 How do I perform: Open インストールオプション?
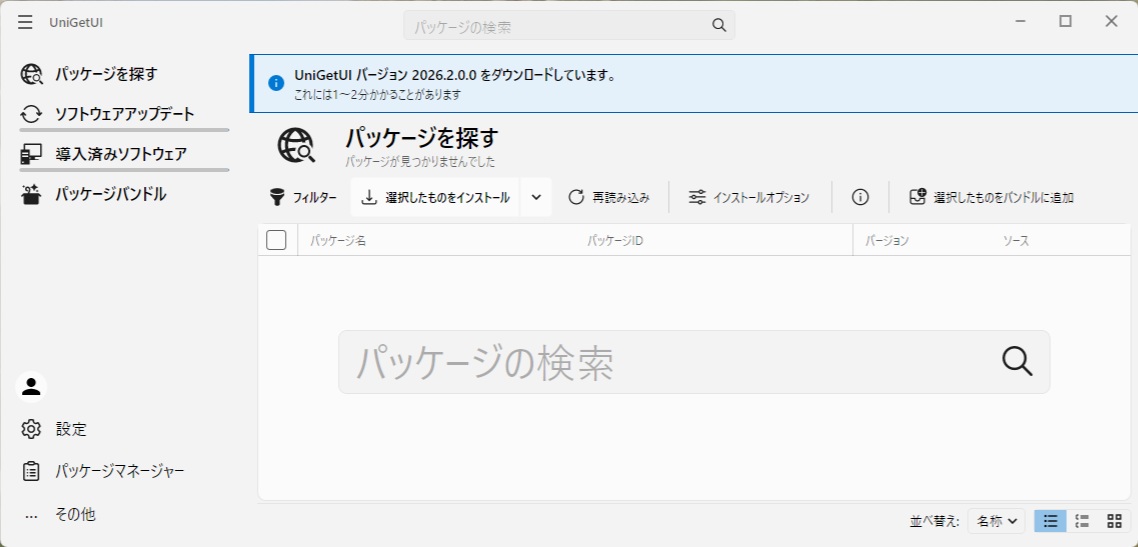pyautogui.click(x=748, y=197)
